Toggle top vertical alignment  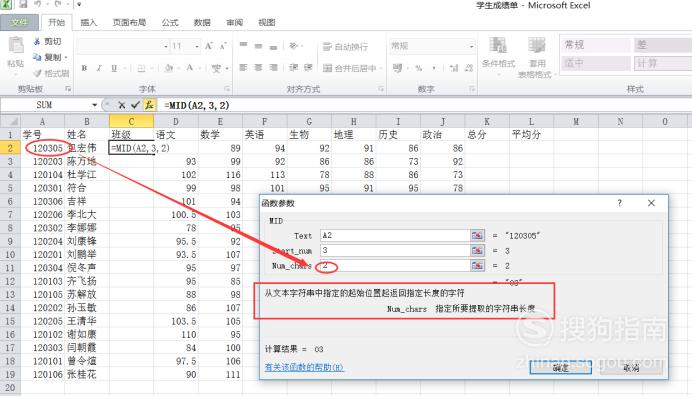tap(243, 46)
